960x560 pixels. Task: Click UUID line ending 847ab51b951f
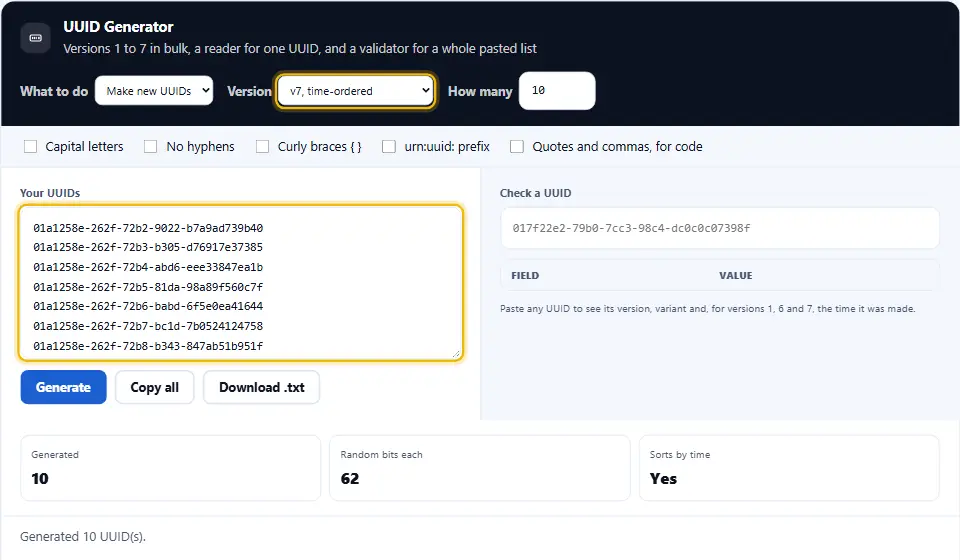(148, 346)
